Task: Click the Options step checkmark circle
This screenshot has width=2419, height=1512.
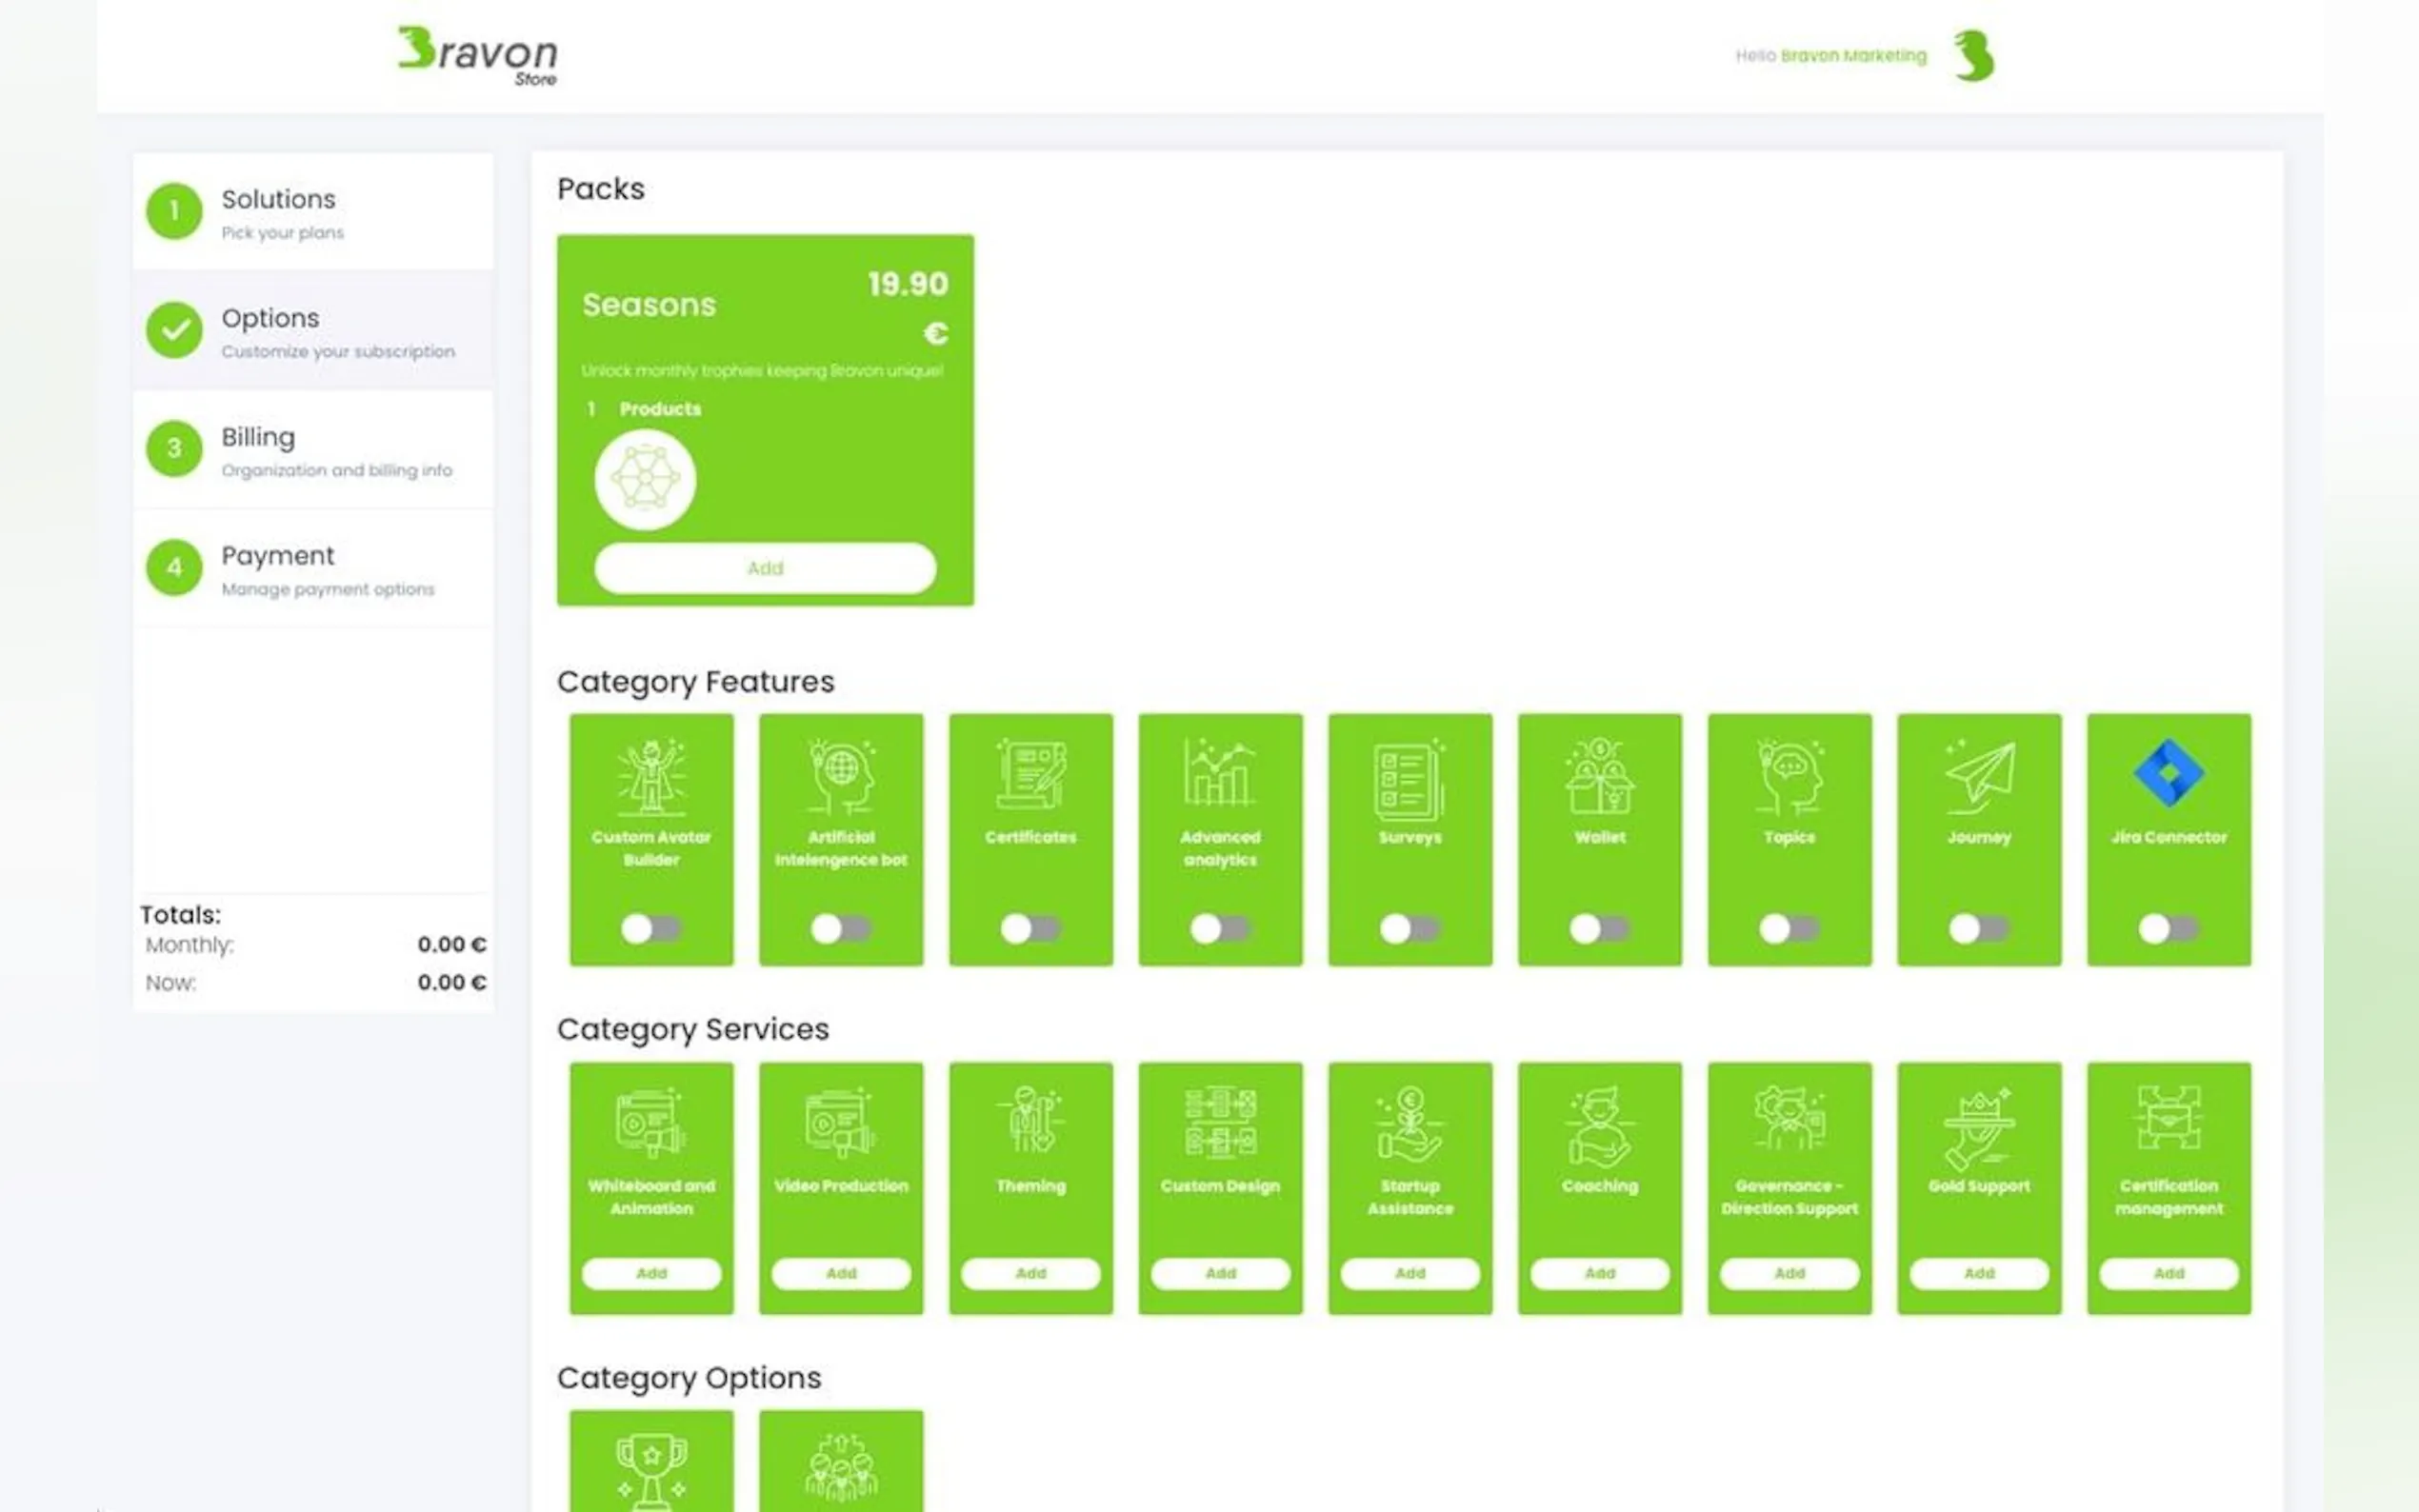Action: 174,330
